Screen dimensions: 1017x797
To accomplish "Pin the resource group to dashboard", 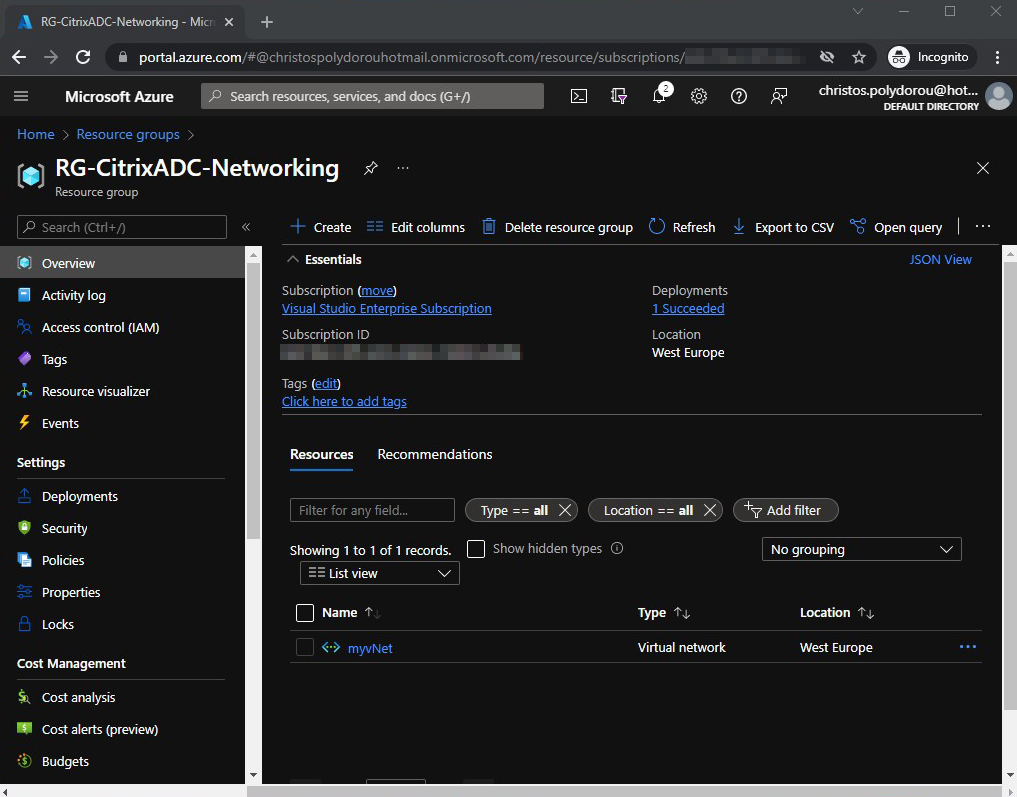I will (x=370, y=168).
